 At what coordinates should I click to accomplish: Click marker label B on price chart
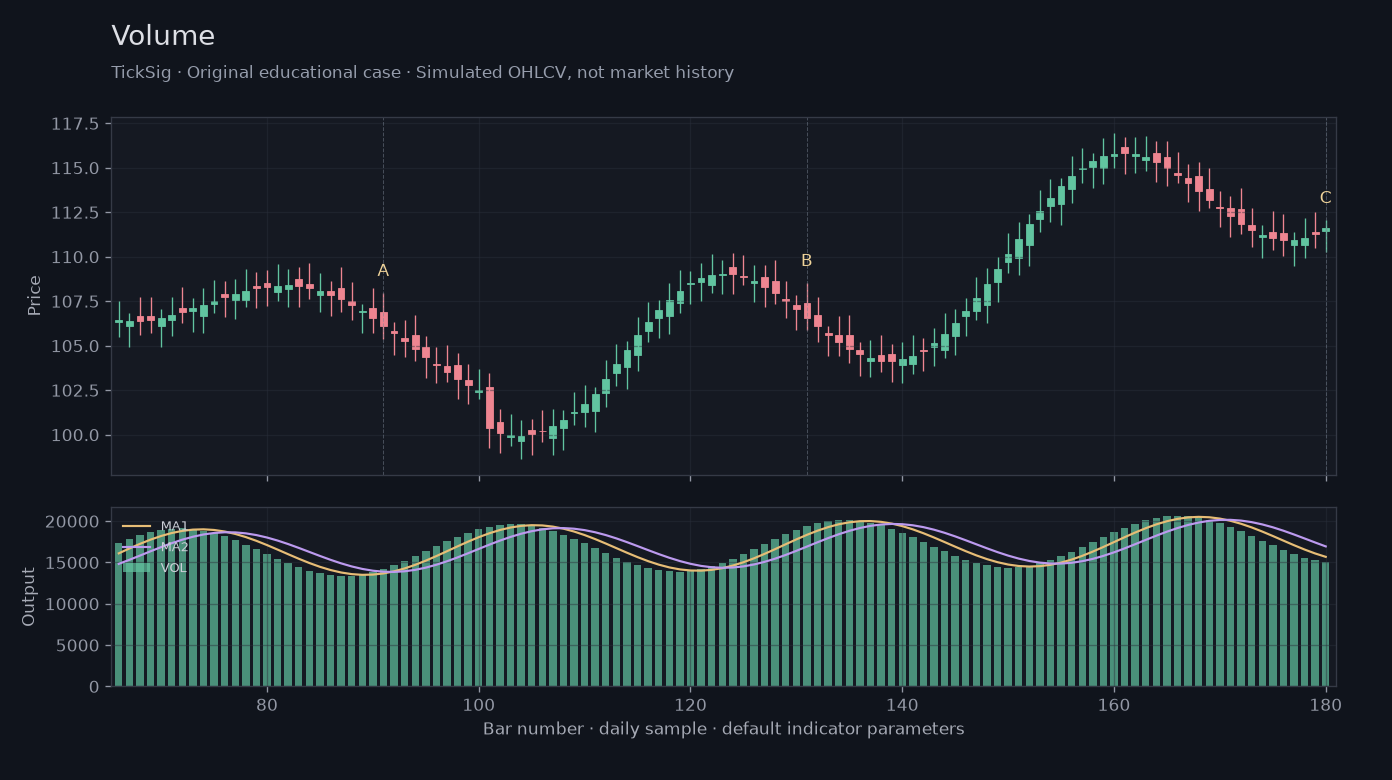(x=806, y=261)
